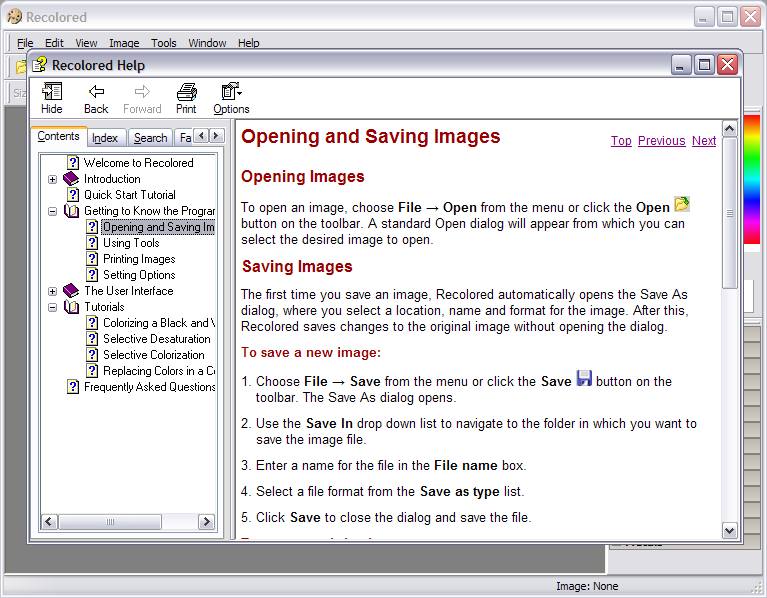
Task: Click the Recolored palette app icon
Action: point(14,17)
